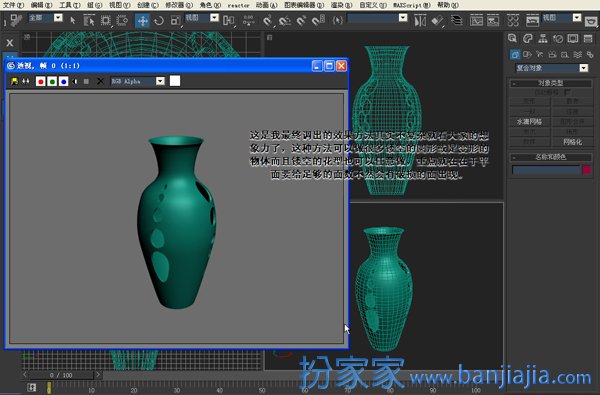This screenshot has height=395, width=600.
Task: Clear the rendered image with X button
Action: 100,81
